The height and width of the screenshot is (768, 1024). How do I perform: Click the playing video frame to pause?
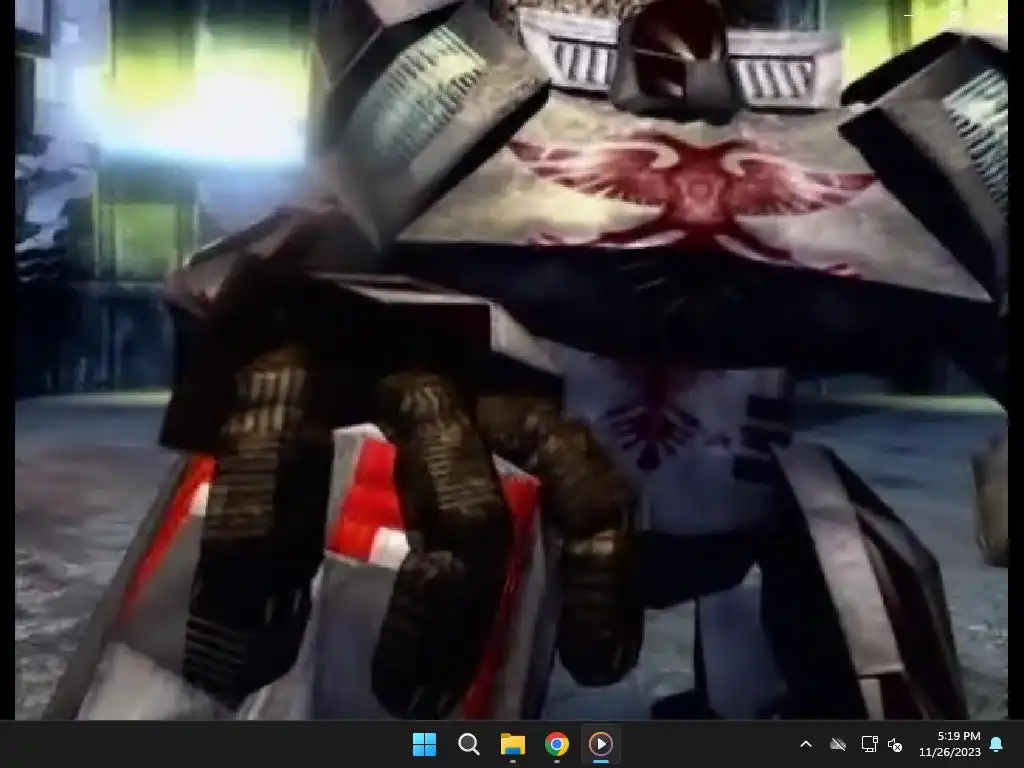click(511, 360)
